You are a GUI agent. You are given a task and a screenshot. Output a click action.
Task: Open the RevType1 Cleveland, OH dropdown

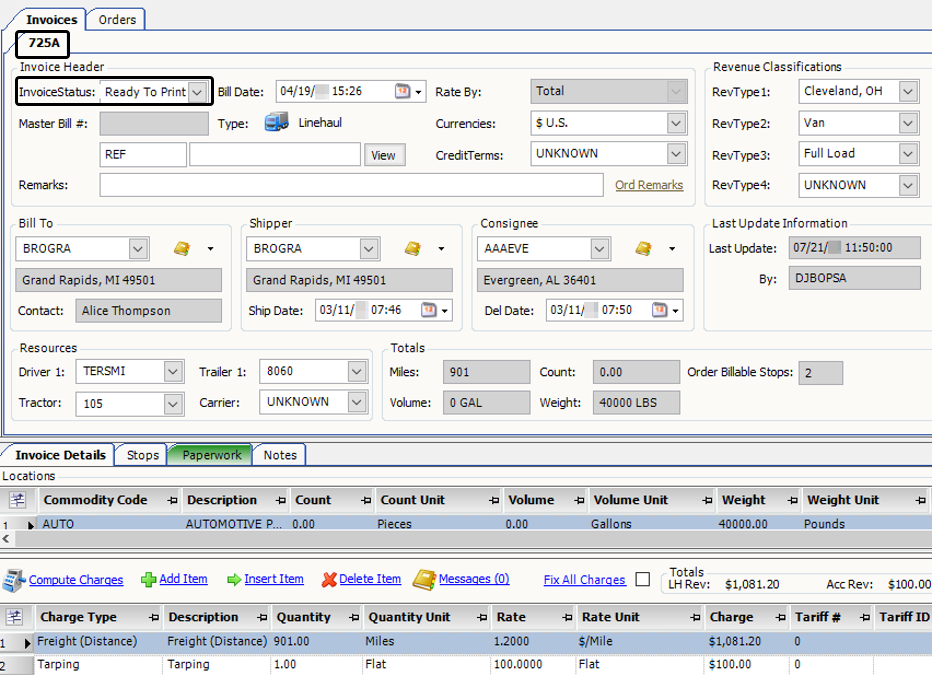click(x=907, y=92)
